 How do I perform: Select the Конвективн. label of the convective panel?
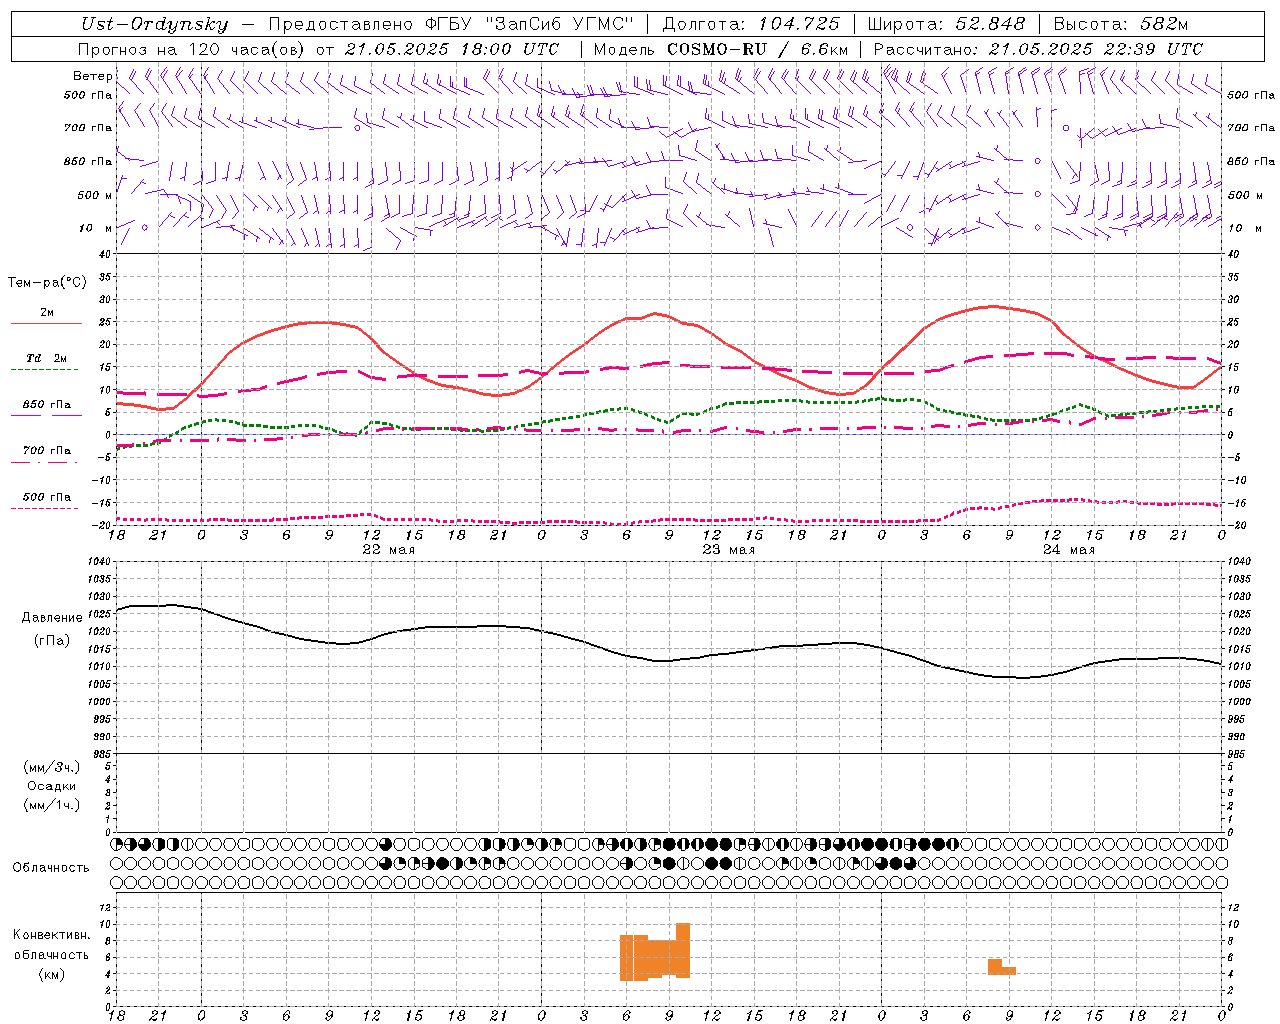51,935
